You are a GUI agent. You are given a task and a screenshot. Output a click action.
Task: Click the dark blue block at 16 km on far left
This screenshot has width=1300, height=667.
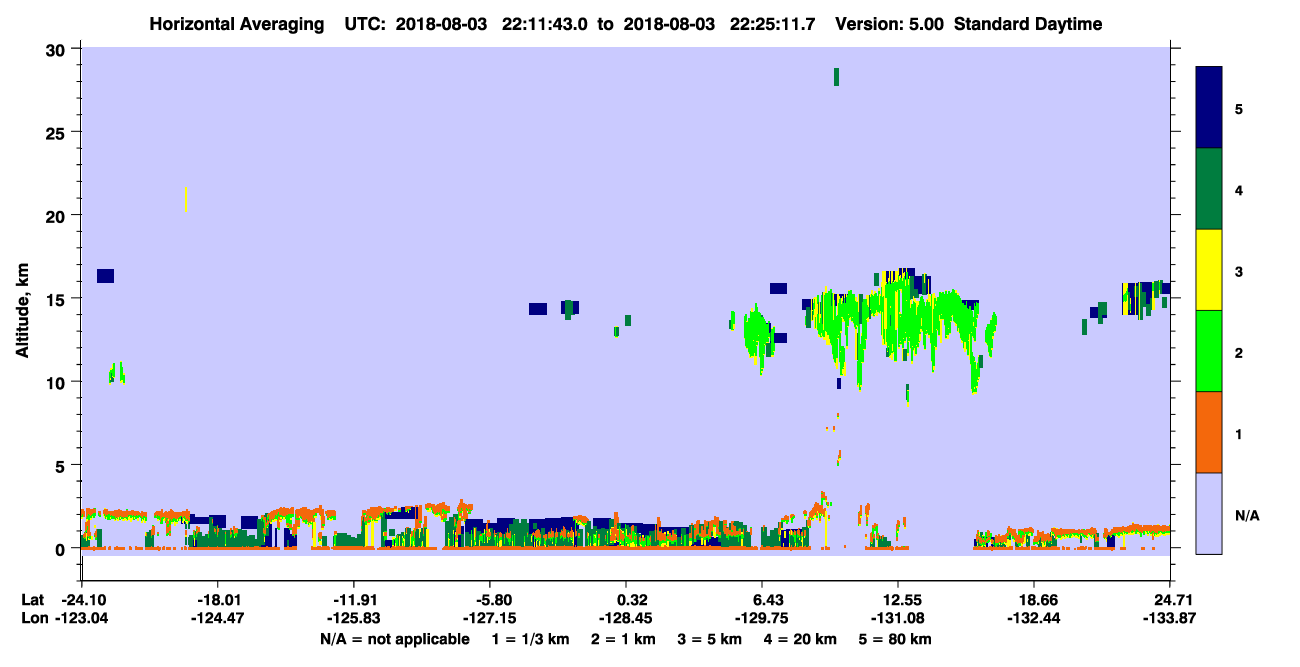(x=105, y=276)
